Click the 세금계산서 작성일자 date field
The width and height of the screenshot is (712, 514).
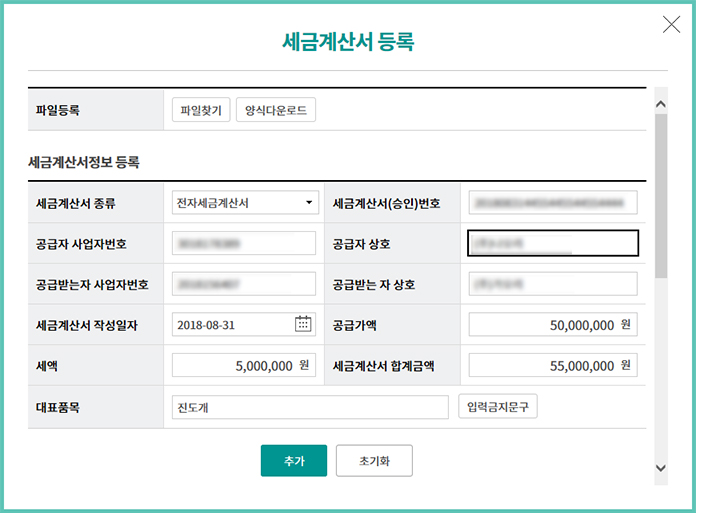[232, 325]
